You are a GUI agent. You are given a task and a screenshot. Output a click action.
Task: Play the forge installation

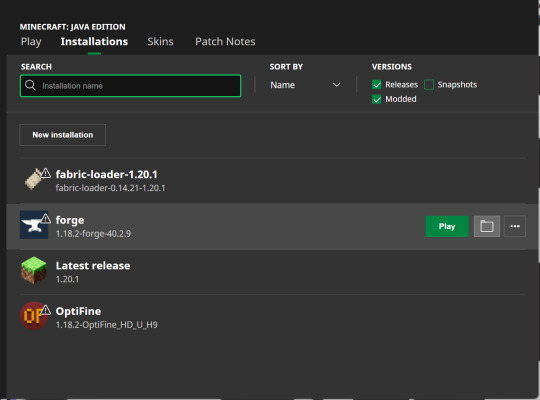click(447, 226)
